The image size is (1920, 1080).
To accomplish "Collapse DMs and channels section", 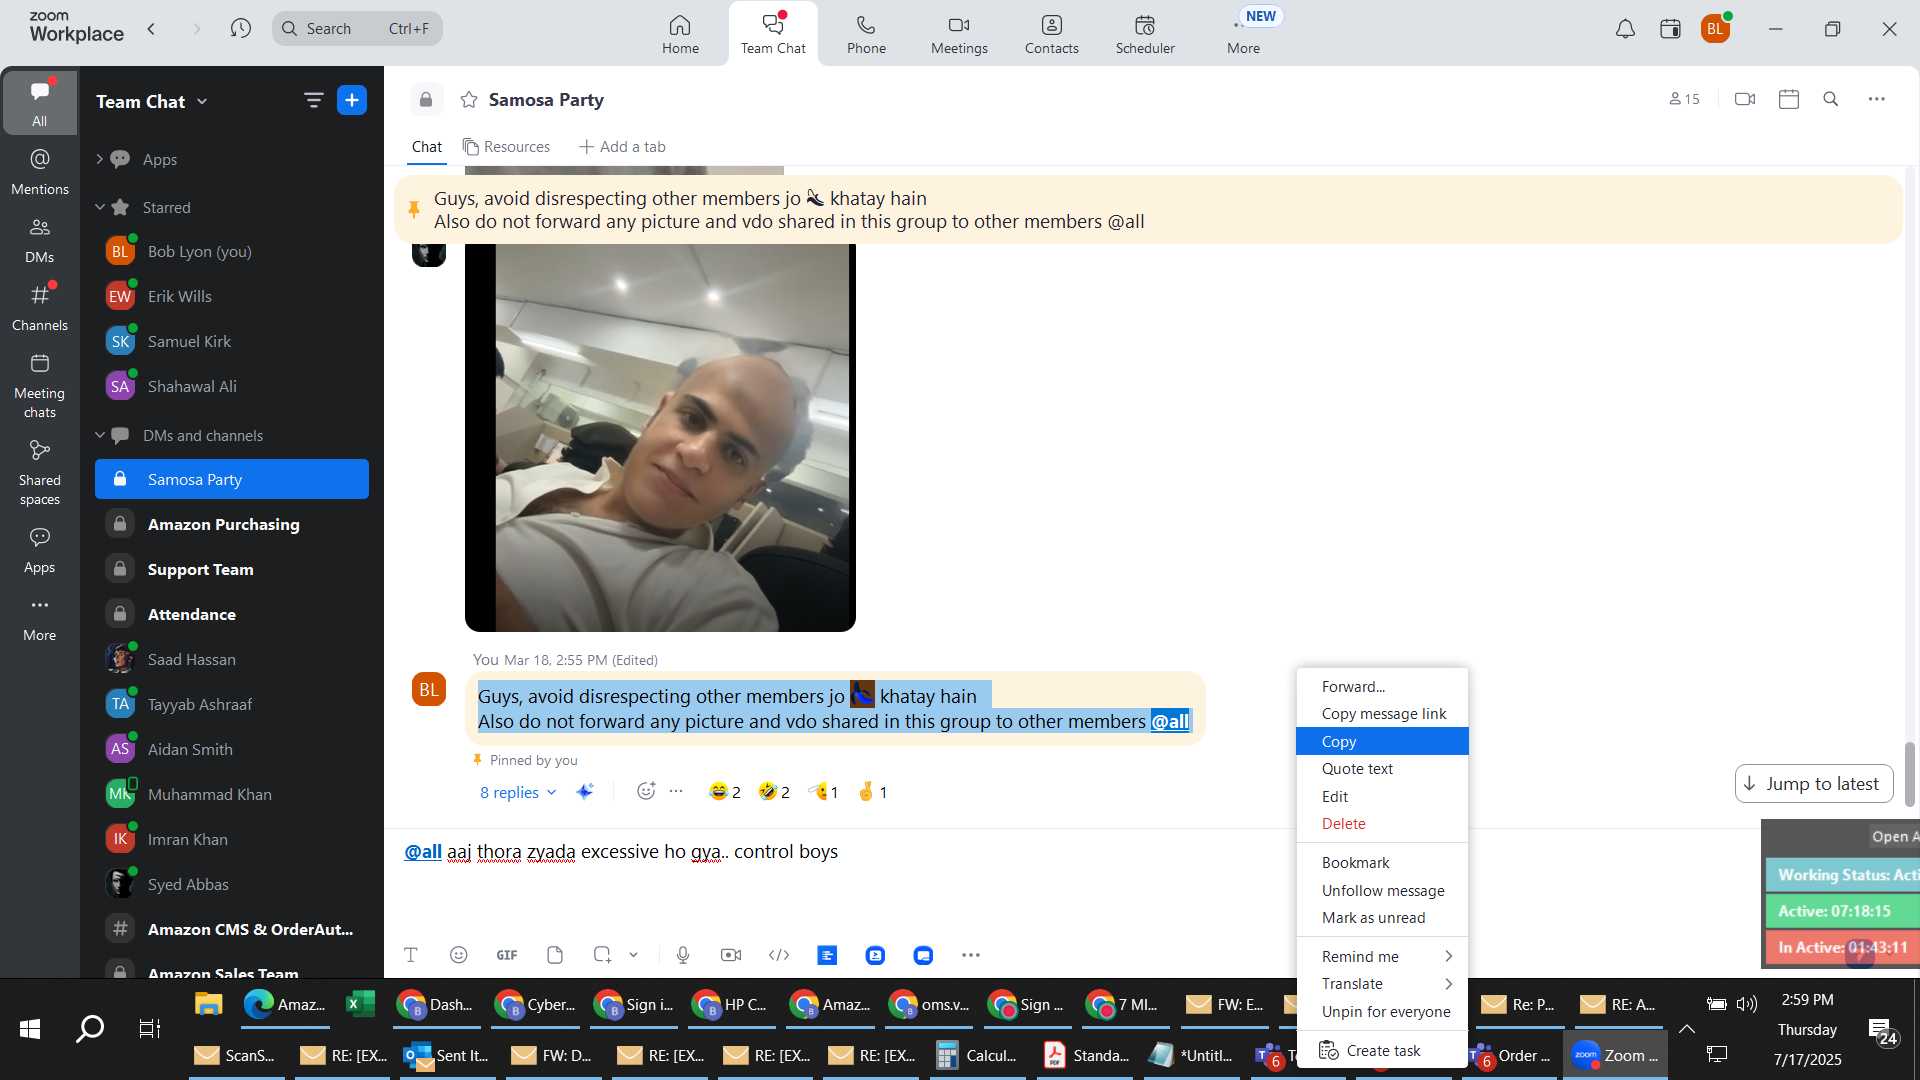I will pos(99,435).
